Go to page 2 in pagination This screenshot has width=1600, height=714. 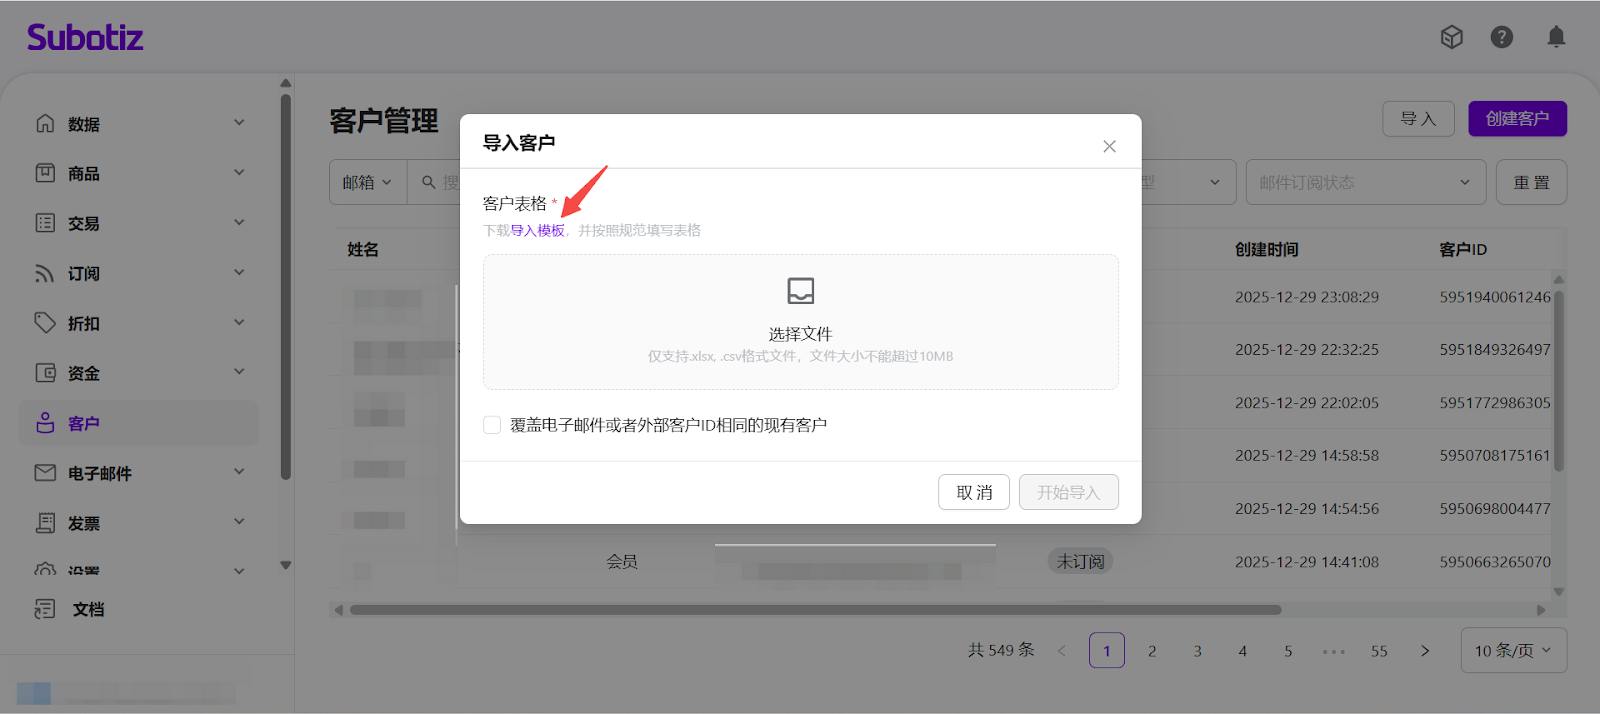point(1152,651)
